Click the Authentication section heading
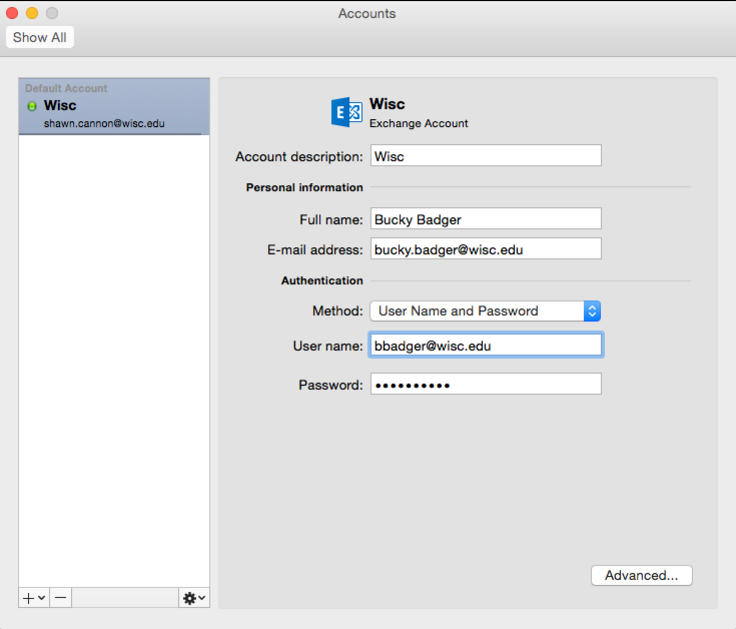Image resolution: width=736 pixels, height=629 pixels. (x=321, y=281)
